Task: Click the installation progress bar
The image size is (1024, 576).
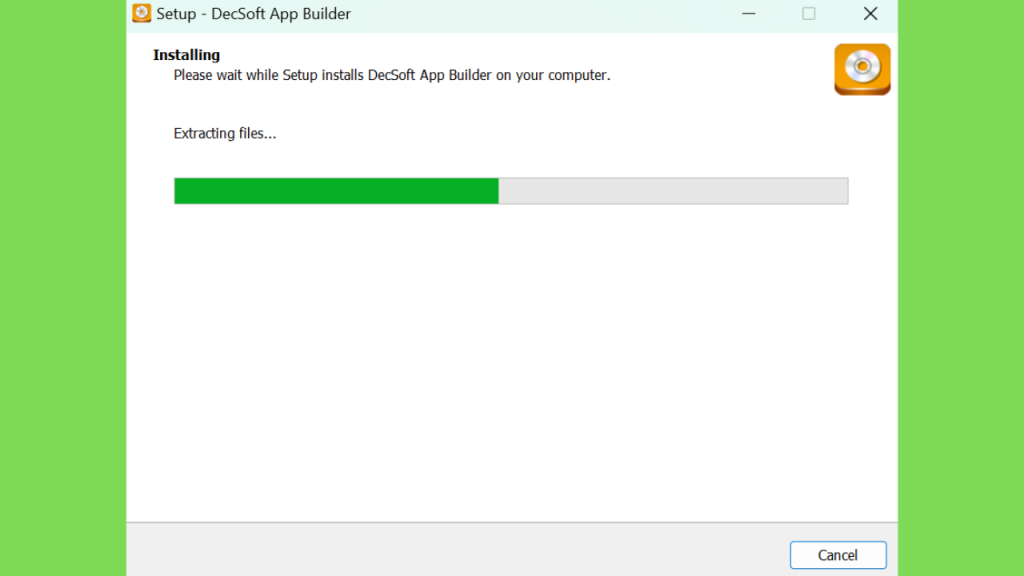Action: point(511,191)
